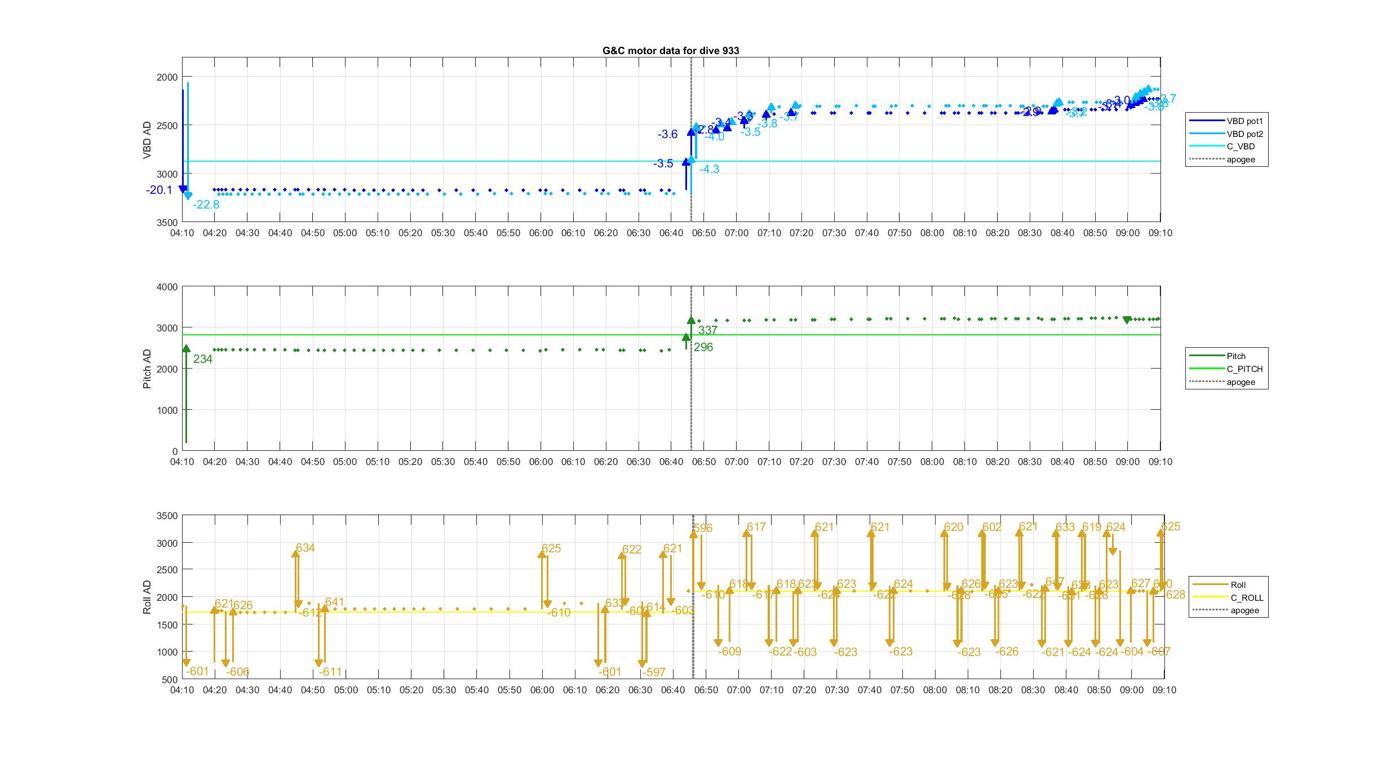Click '05:00' tick on the Roll plot x-axis
The image size is (1400, 764).
coord(345,690)
